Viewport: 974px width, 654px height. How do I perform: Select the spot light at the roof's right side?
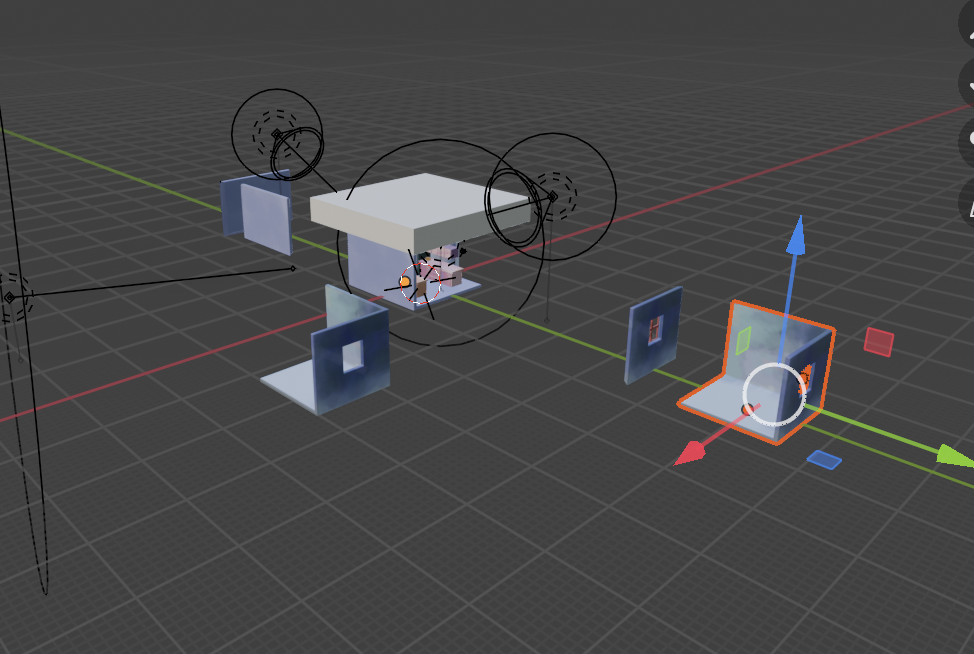pyautogui.click(x=550, y=195)
